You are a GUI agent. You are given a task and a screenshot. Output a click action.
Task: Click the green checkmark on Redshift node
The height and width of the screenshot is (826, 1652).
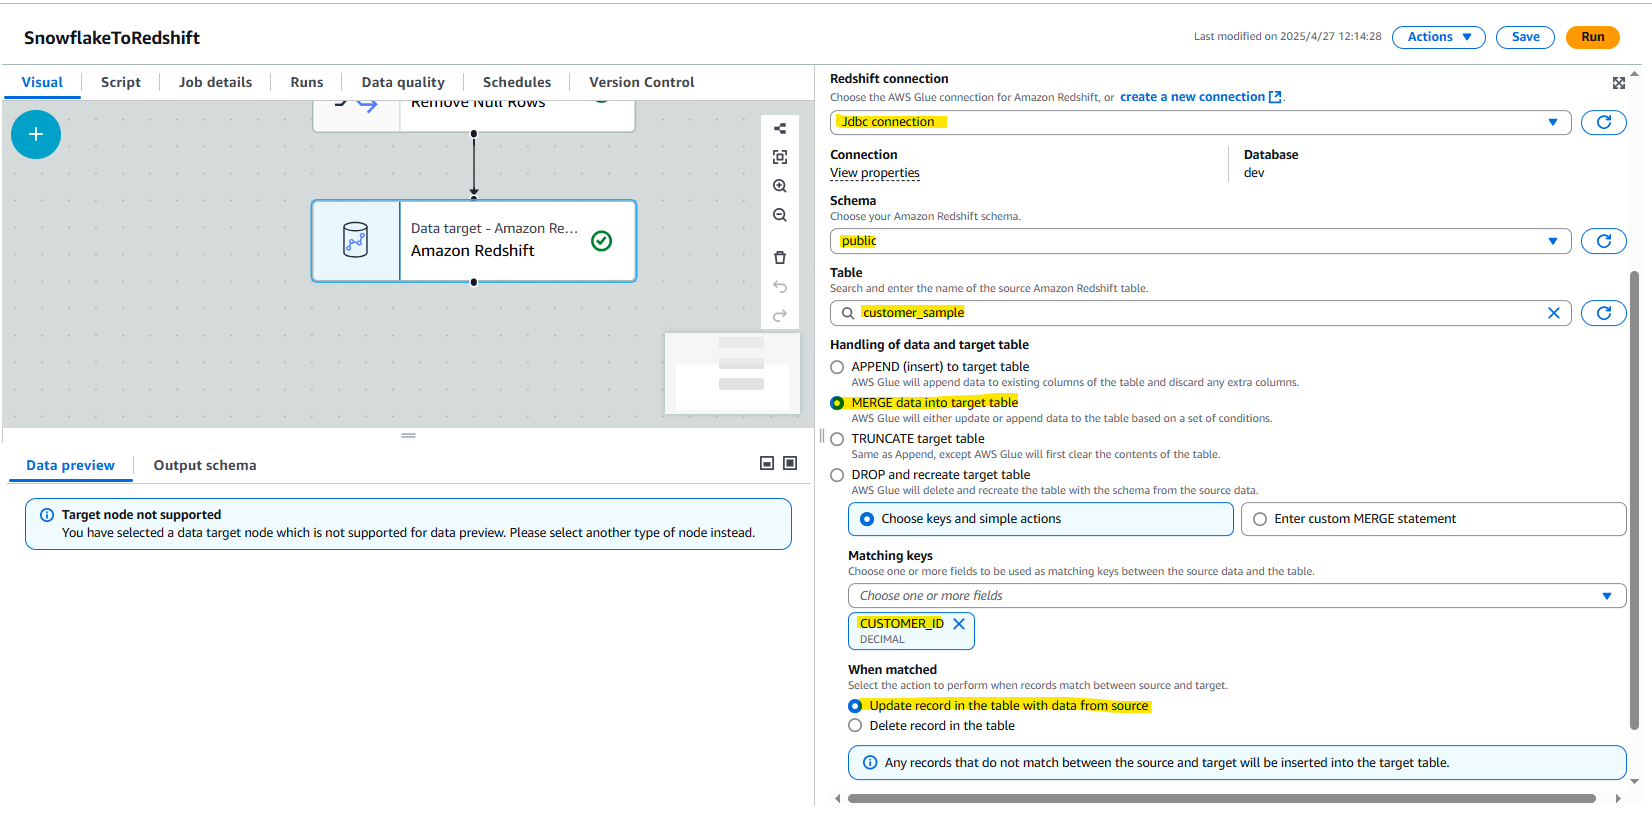point(602,241)
